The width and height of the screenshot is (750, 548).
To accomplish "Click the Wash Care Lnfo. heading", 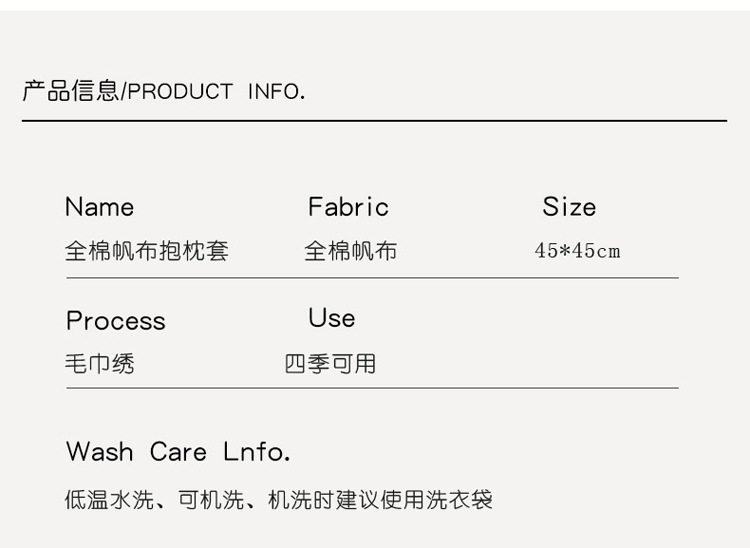I will (x=178, y=452).
